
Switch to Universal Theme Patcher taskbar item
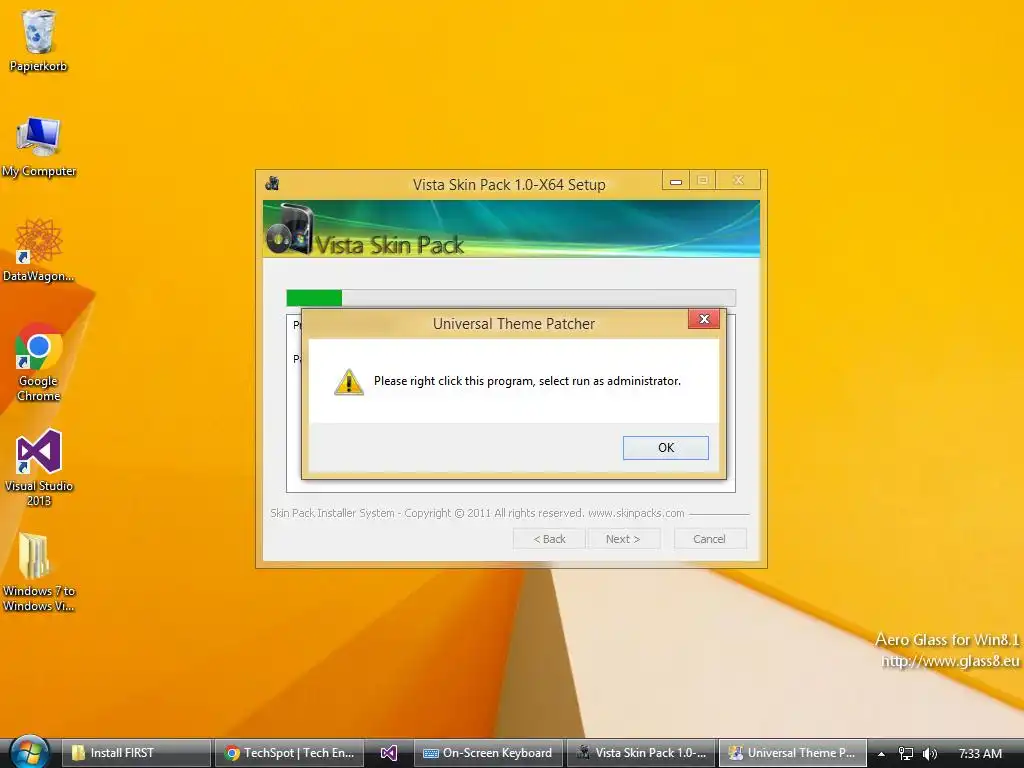(793, 753)
